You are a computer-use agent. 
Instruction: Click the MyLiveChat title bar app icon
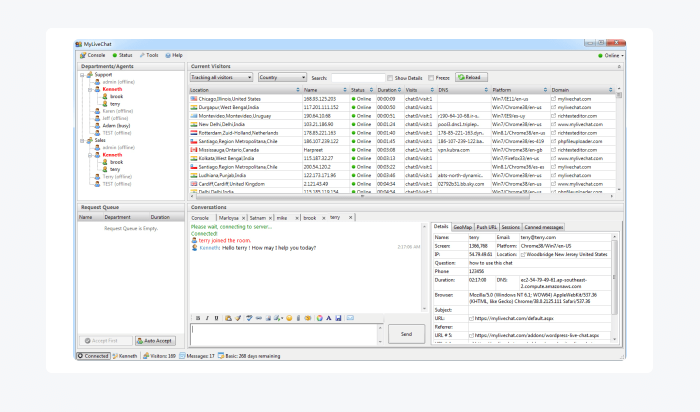(79, 44)
